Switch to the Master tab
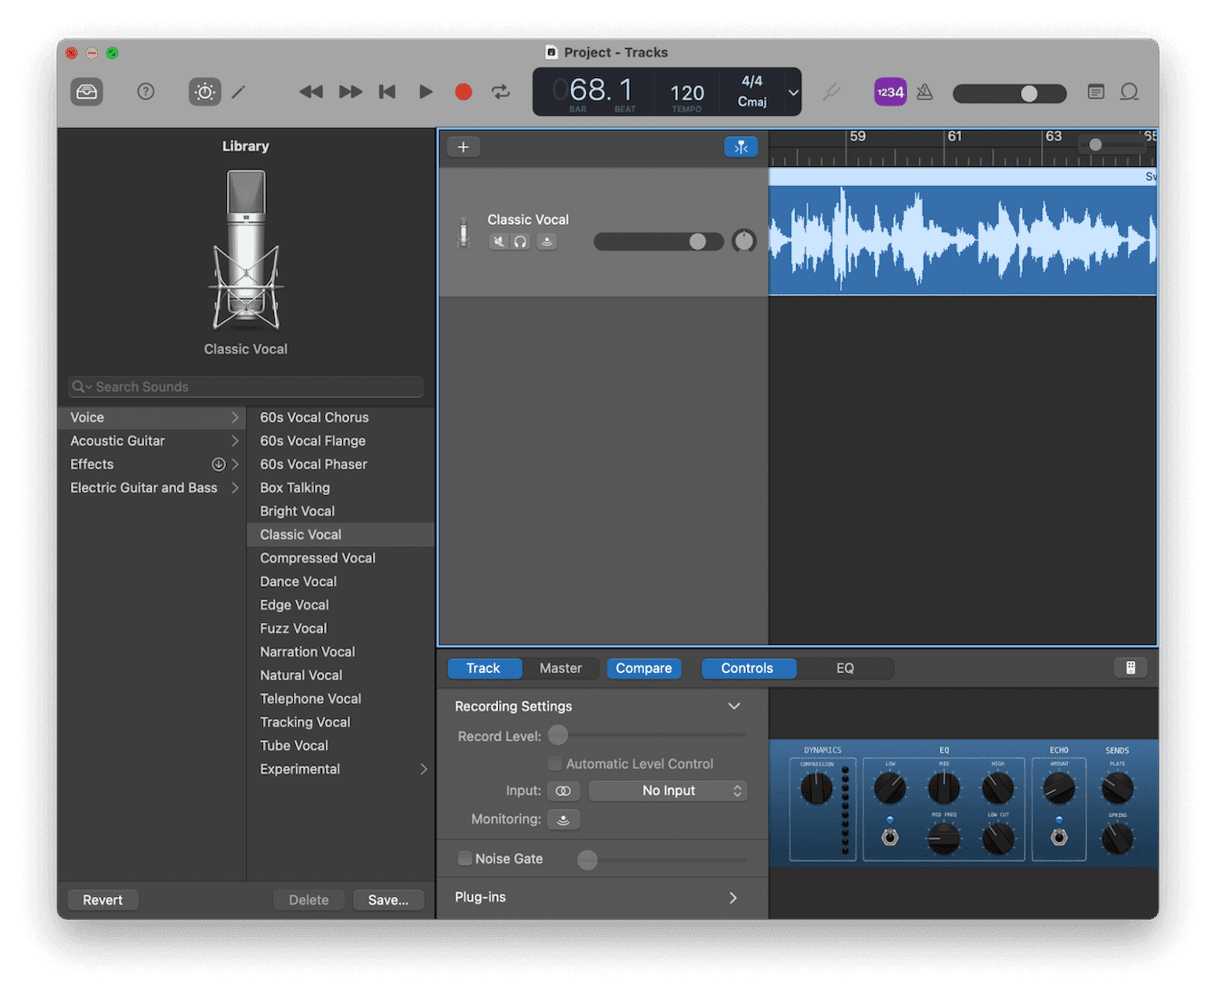Viewport: 1216px width, 995px height. tap(560, 668)
